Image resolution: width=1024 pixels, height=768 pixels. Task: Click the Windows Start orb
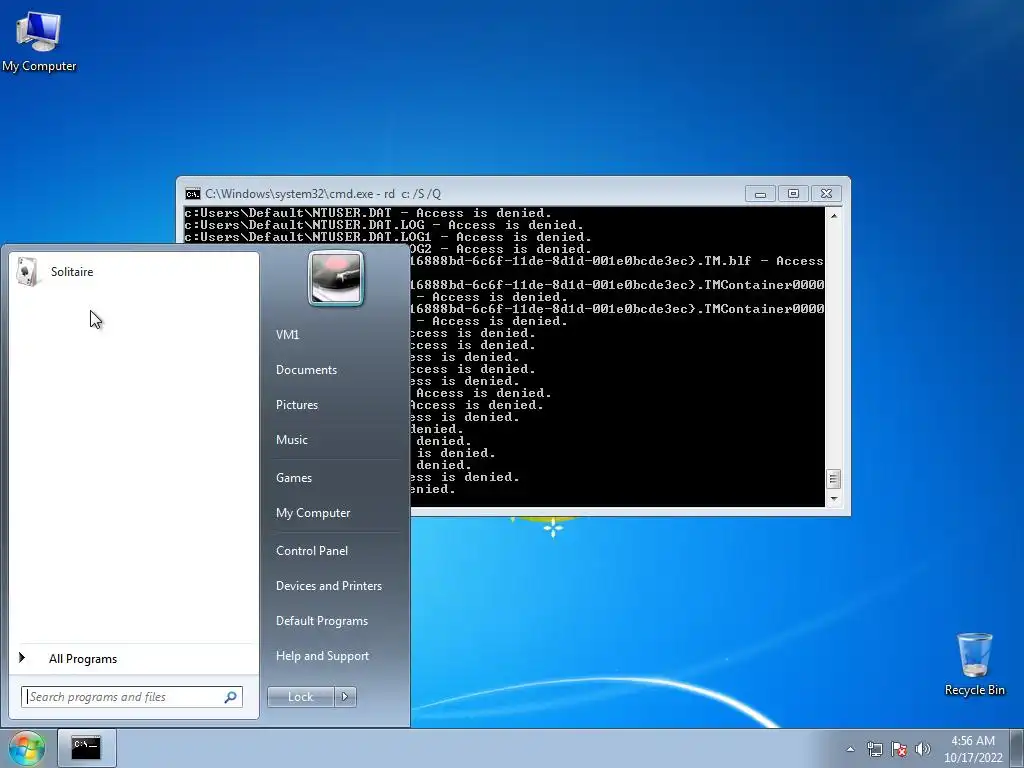(x=26, y=748)
